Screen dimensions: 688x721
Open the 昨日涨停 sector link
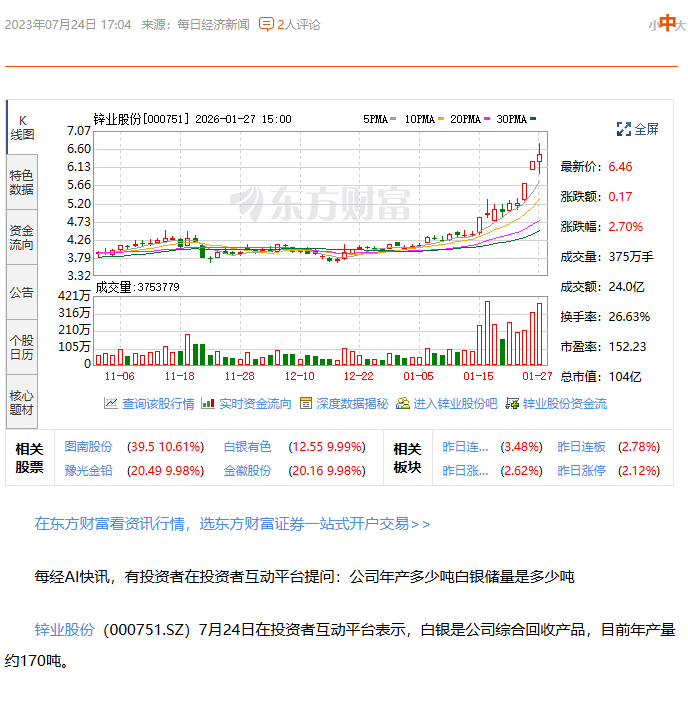[581, 470]
